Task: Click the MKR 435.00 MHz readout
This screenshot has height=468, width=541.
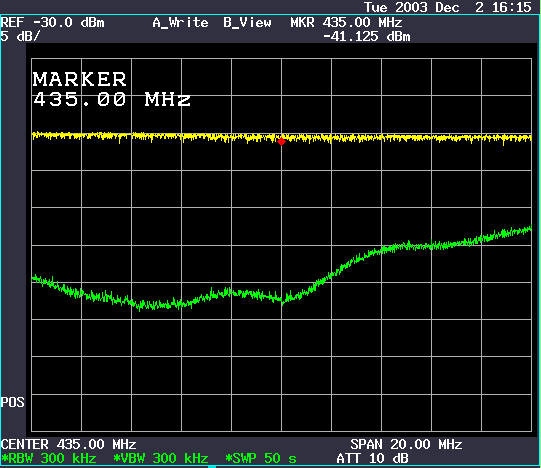Action: 346,23
